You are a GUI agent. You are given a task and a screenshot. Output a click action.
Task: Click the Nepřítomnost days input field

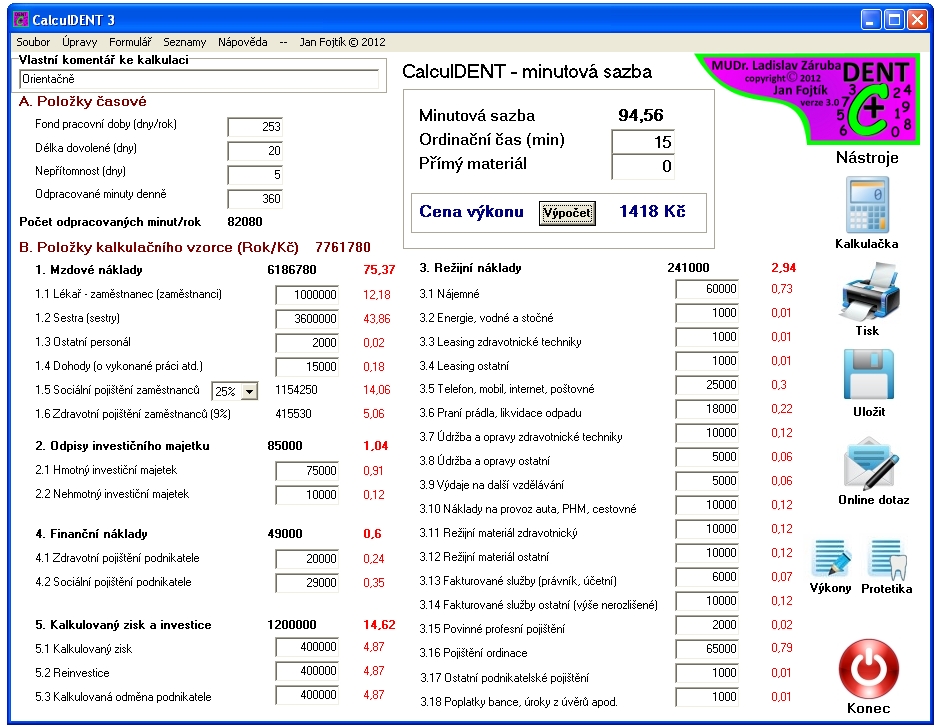pos(255,174)
